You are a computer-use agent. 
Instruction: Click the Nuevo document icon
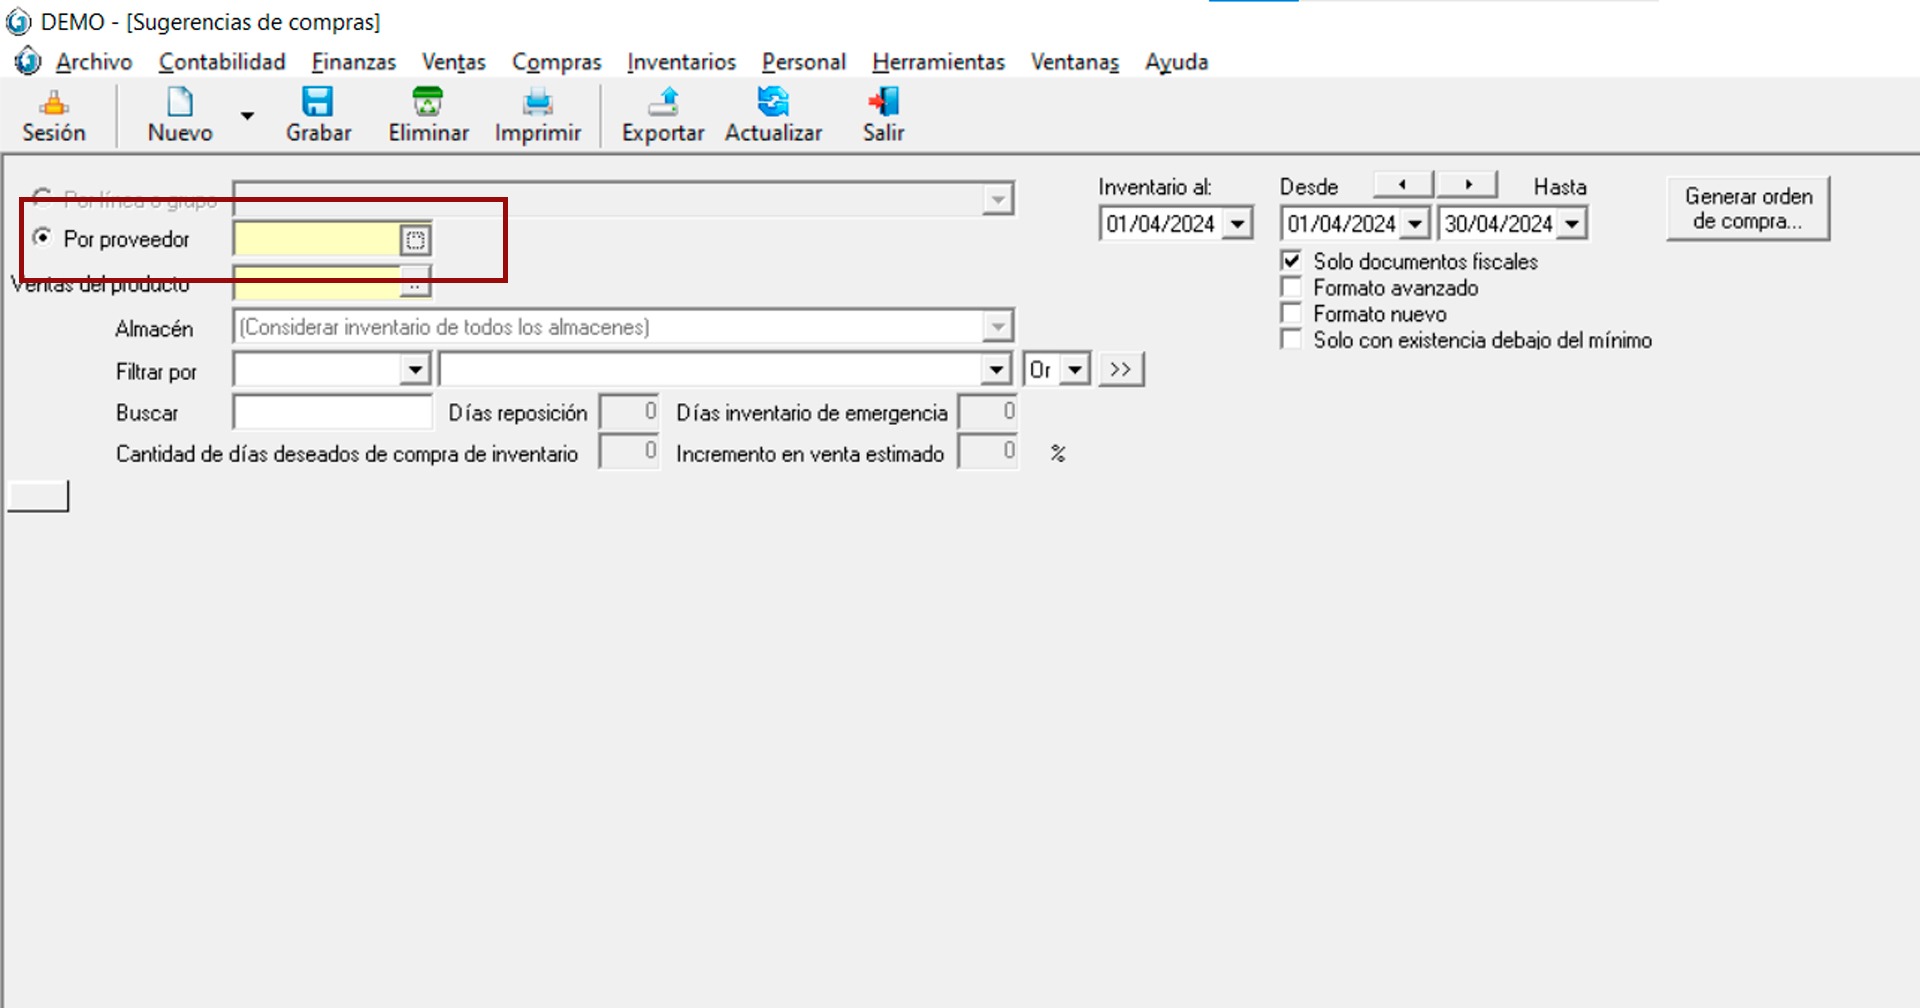coord(180,103)
